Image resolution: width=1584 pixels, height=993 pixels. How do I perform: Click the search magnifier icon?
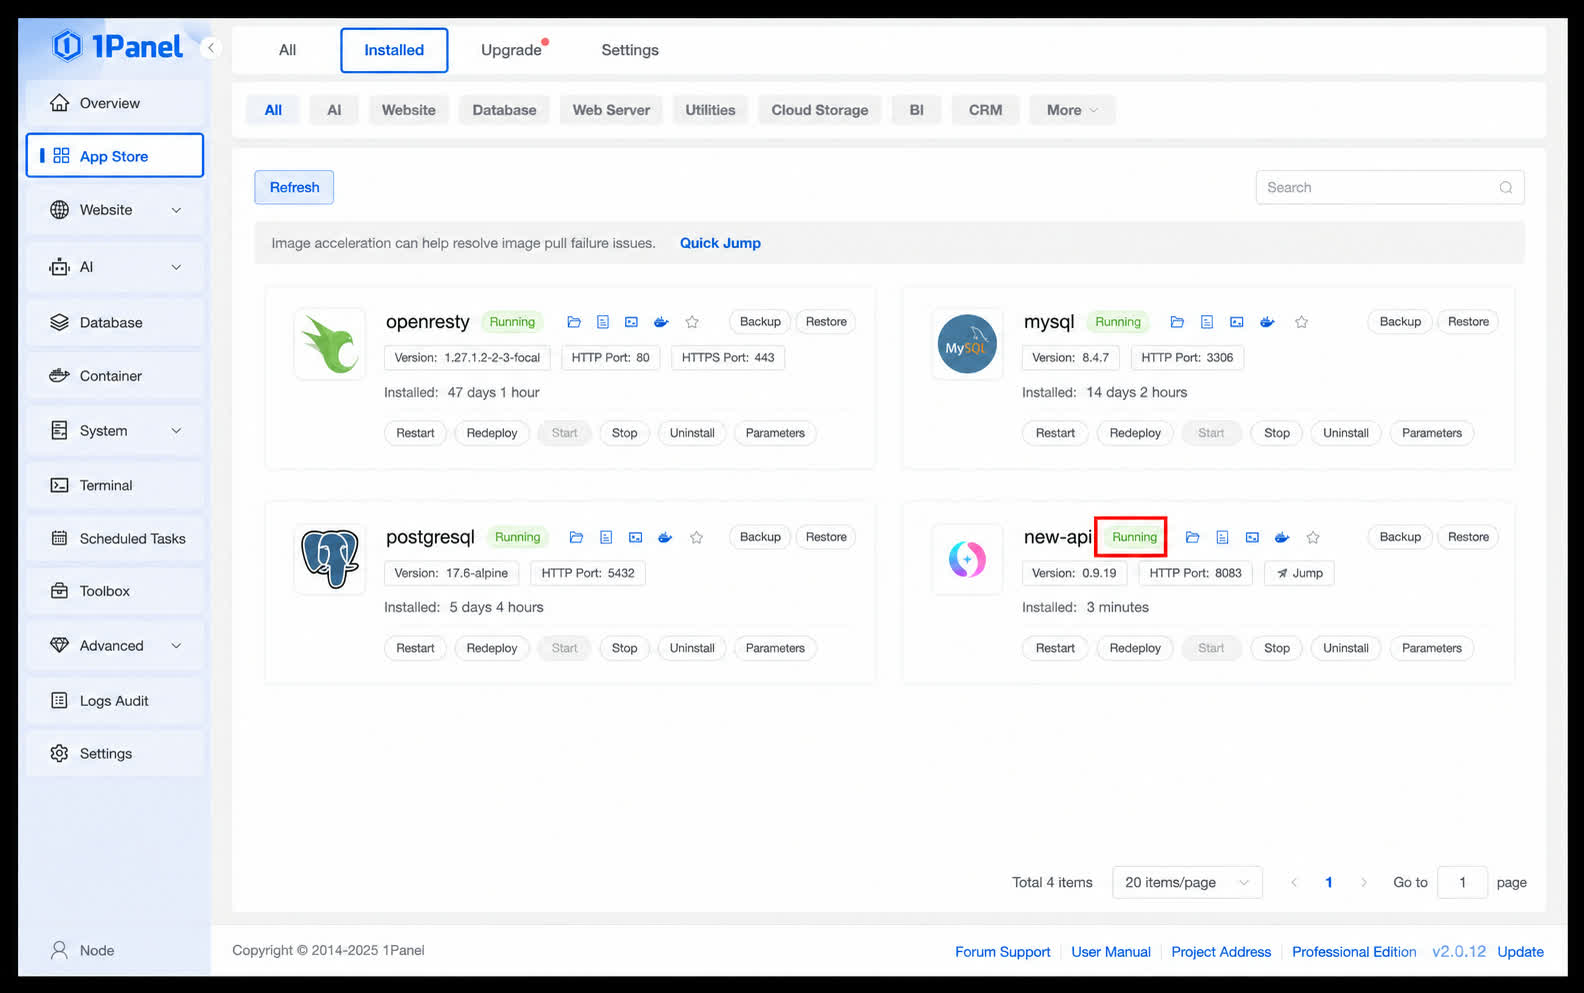click(1505, 187)
